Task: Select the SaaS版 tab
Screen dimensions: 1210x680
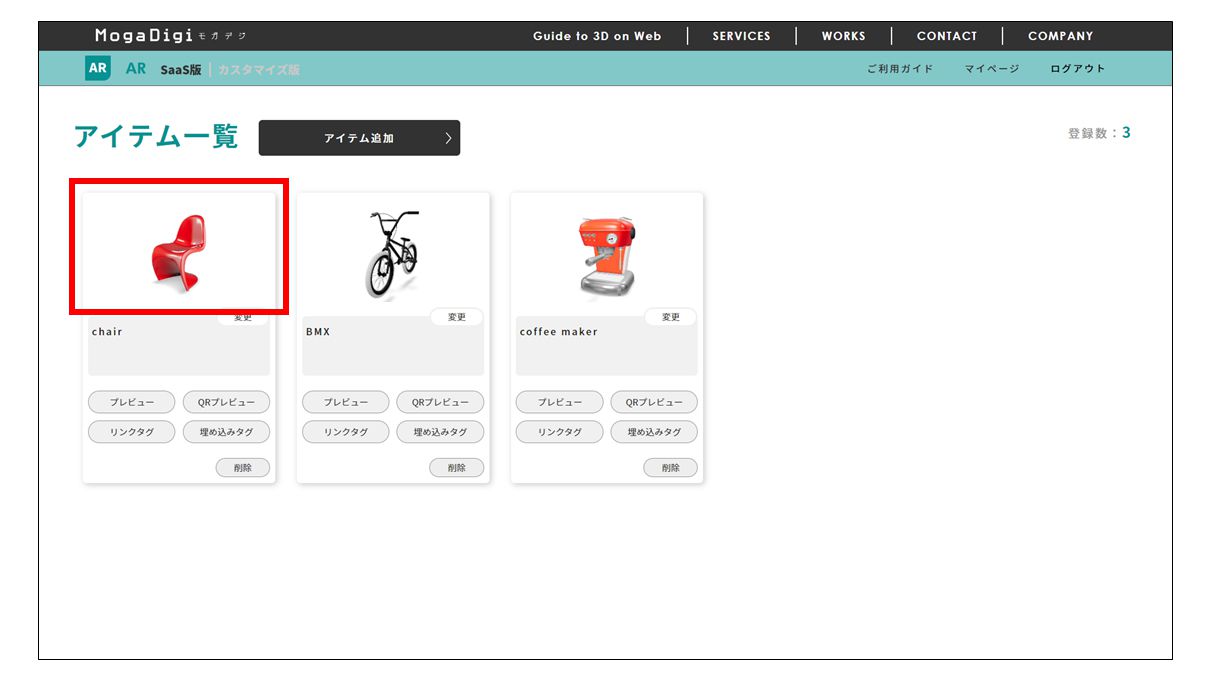Action: [x=180, y=70]
